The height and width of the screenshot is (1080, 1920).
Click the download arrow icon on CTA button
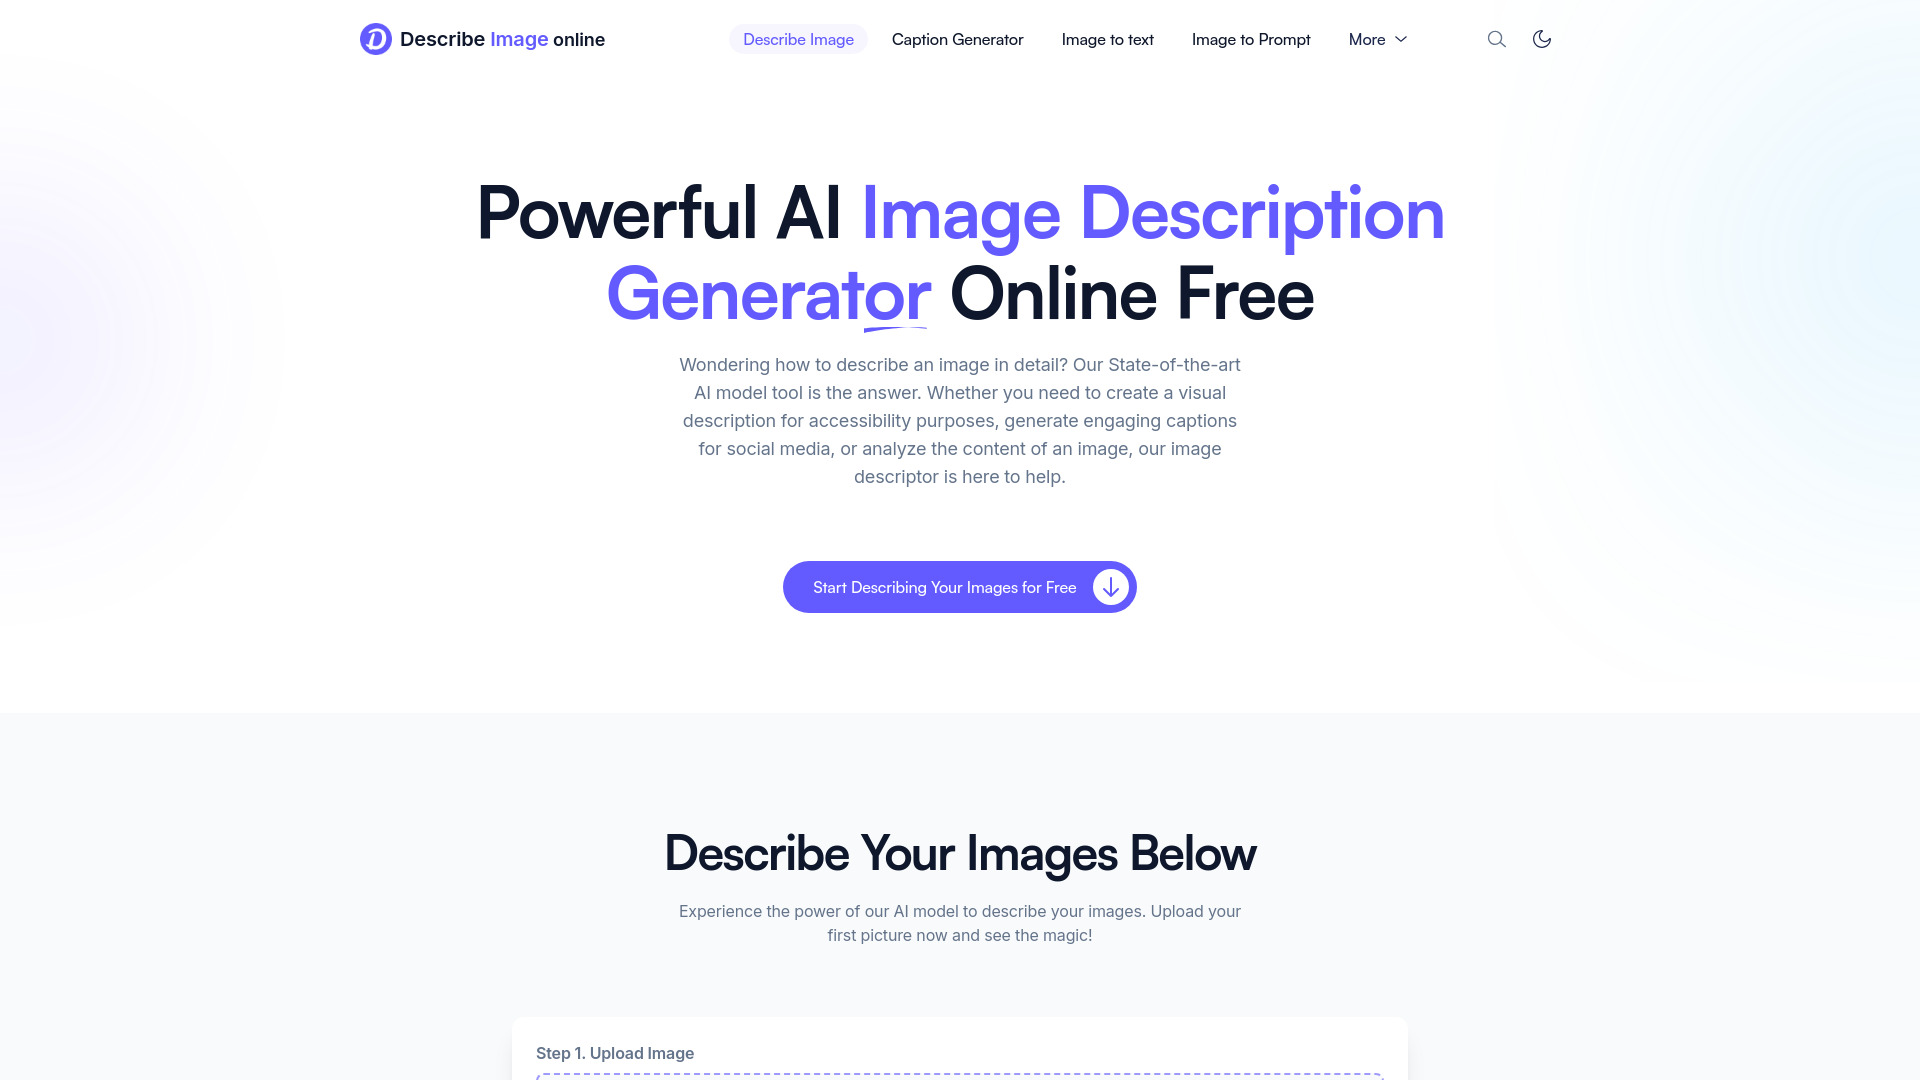tap(1110, 587)
